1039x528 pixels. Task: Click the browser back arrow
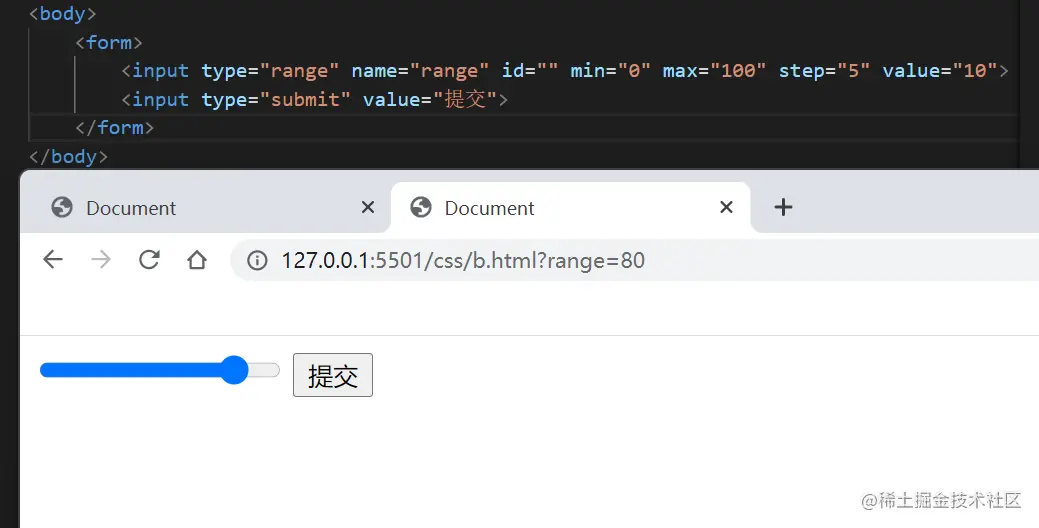tap(53, 260)
